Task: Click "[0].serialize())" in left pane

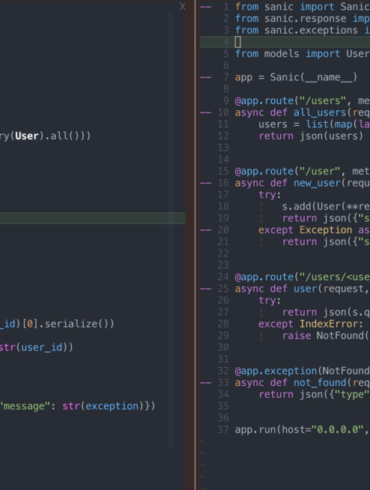Action: pos(69,324)
